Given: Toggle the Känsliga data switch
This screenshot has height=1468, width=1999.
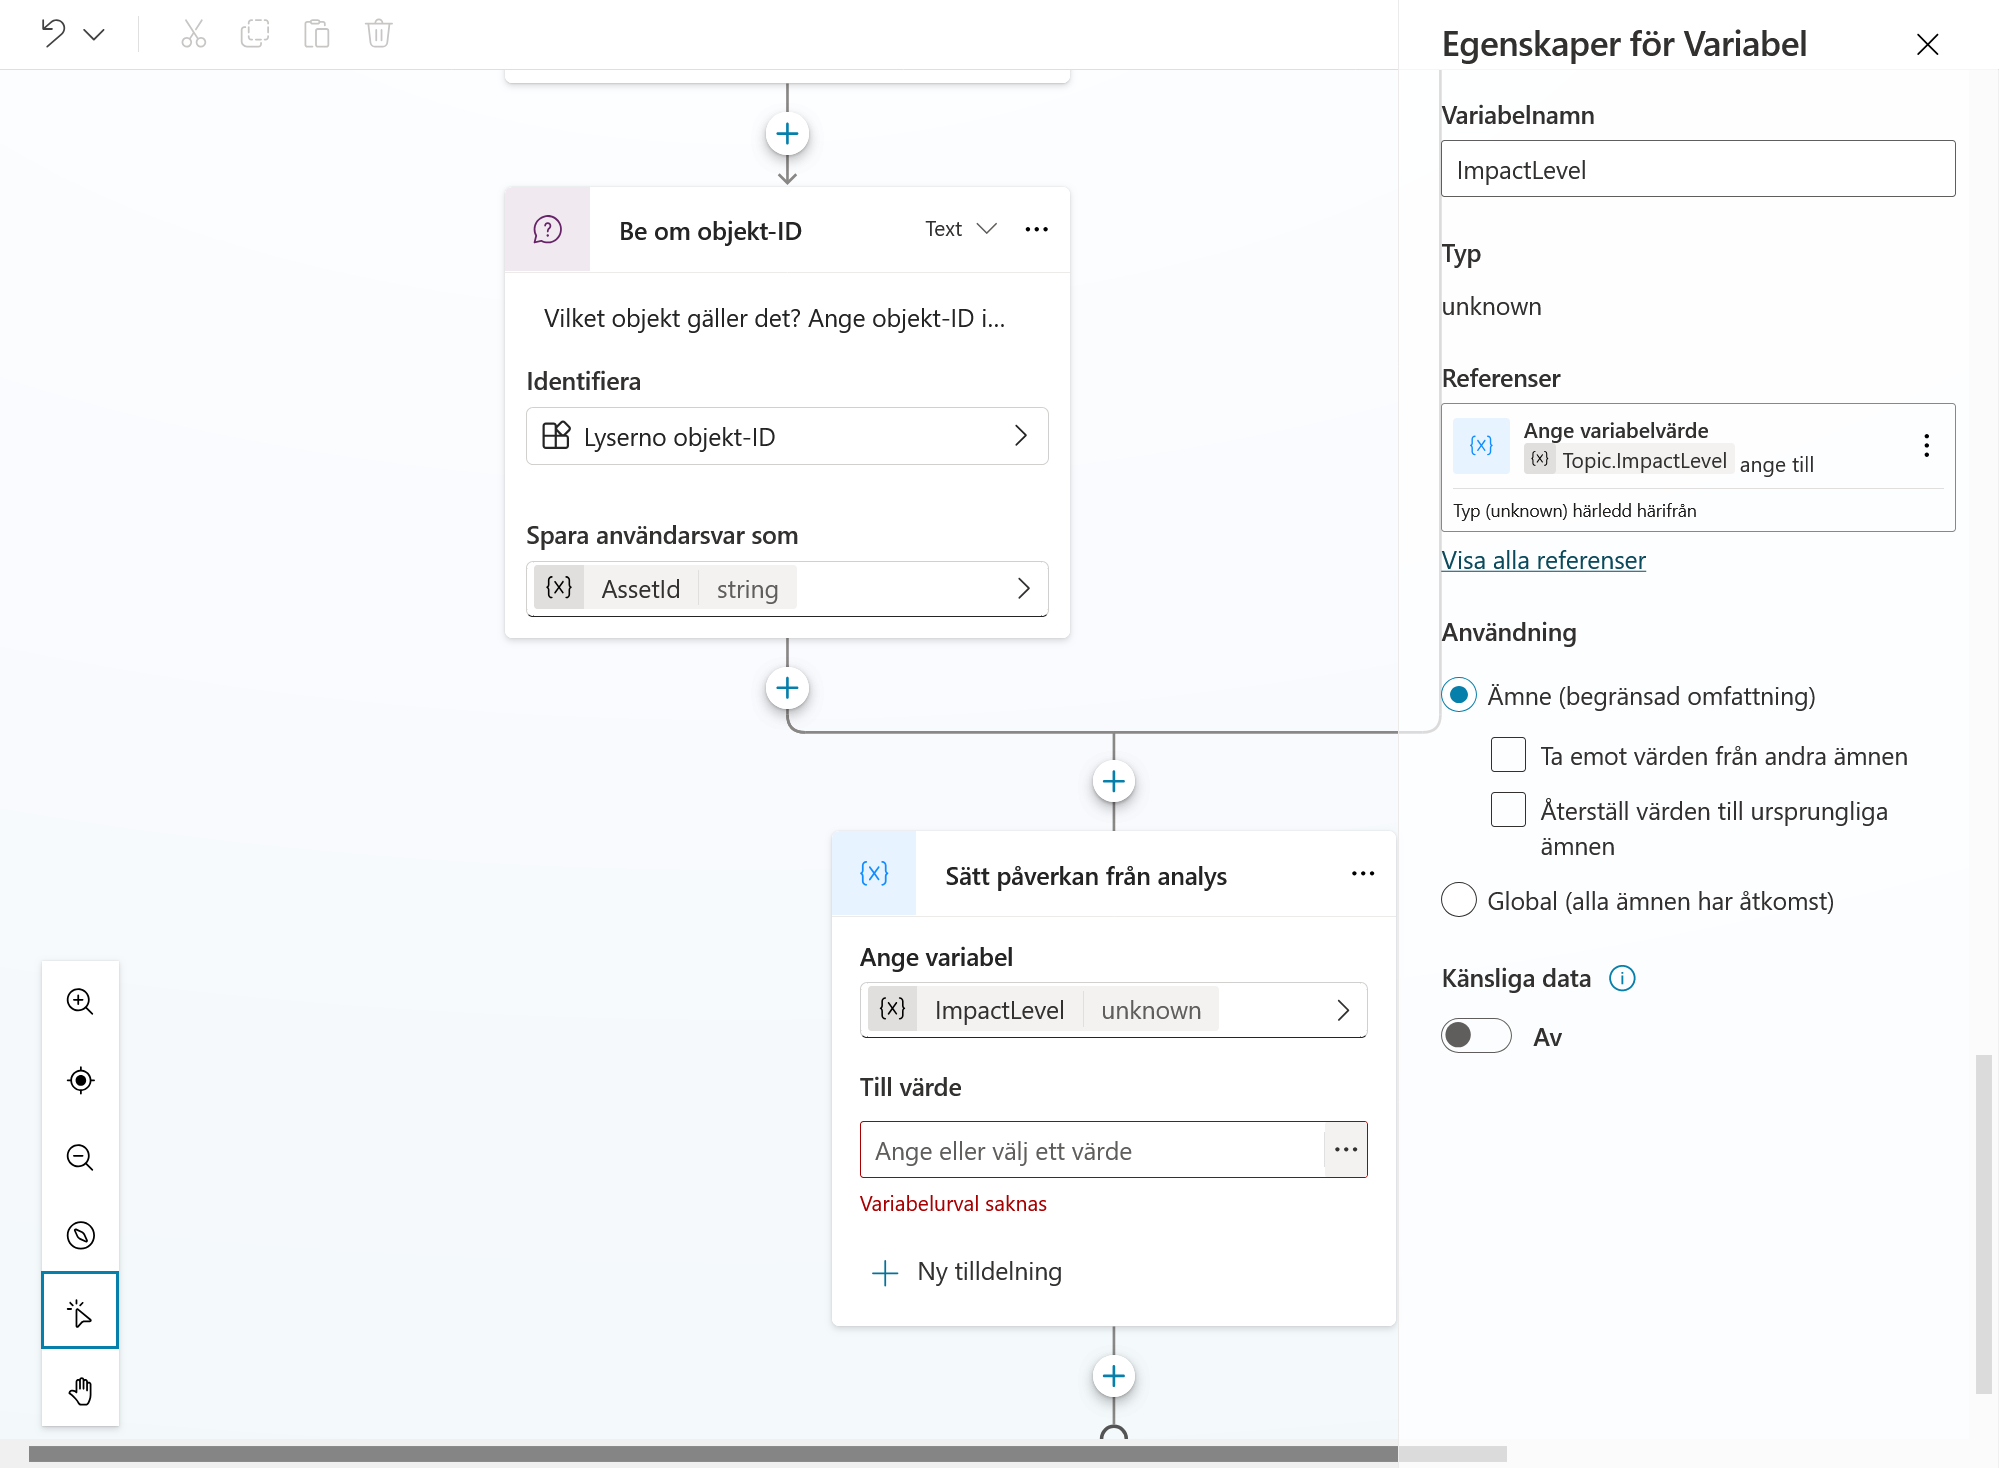Looking at the screenshot, I should click(1476, 1036).
